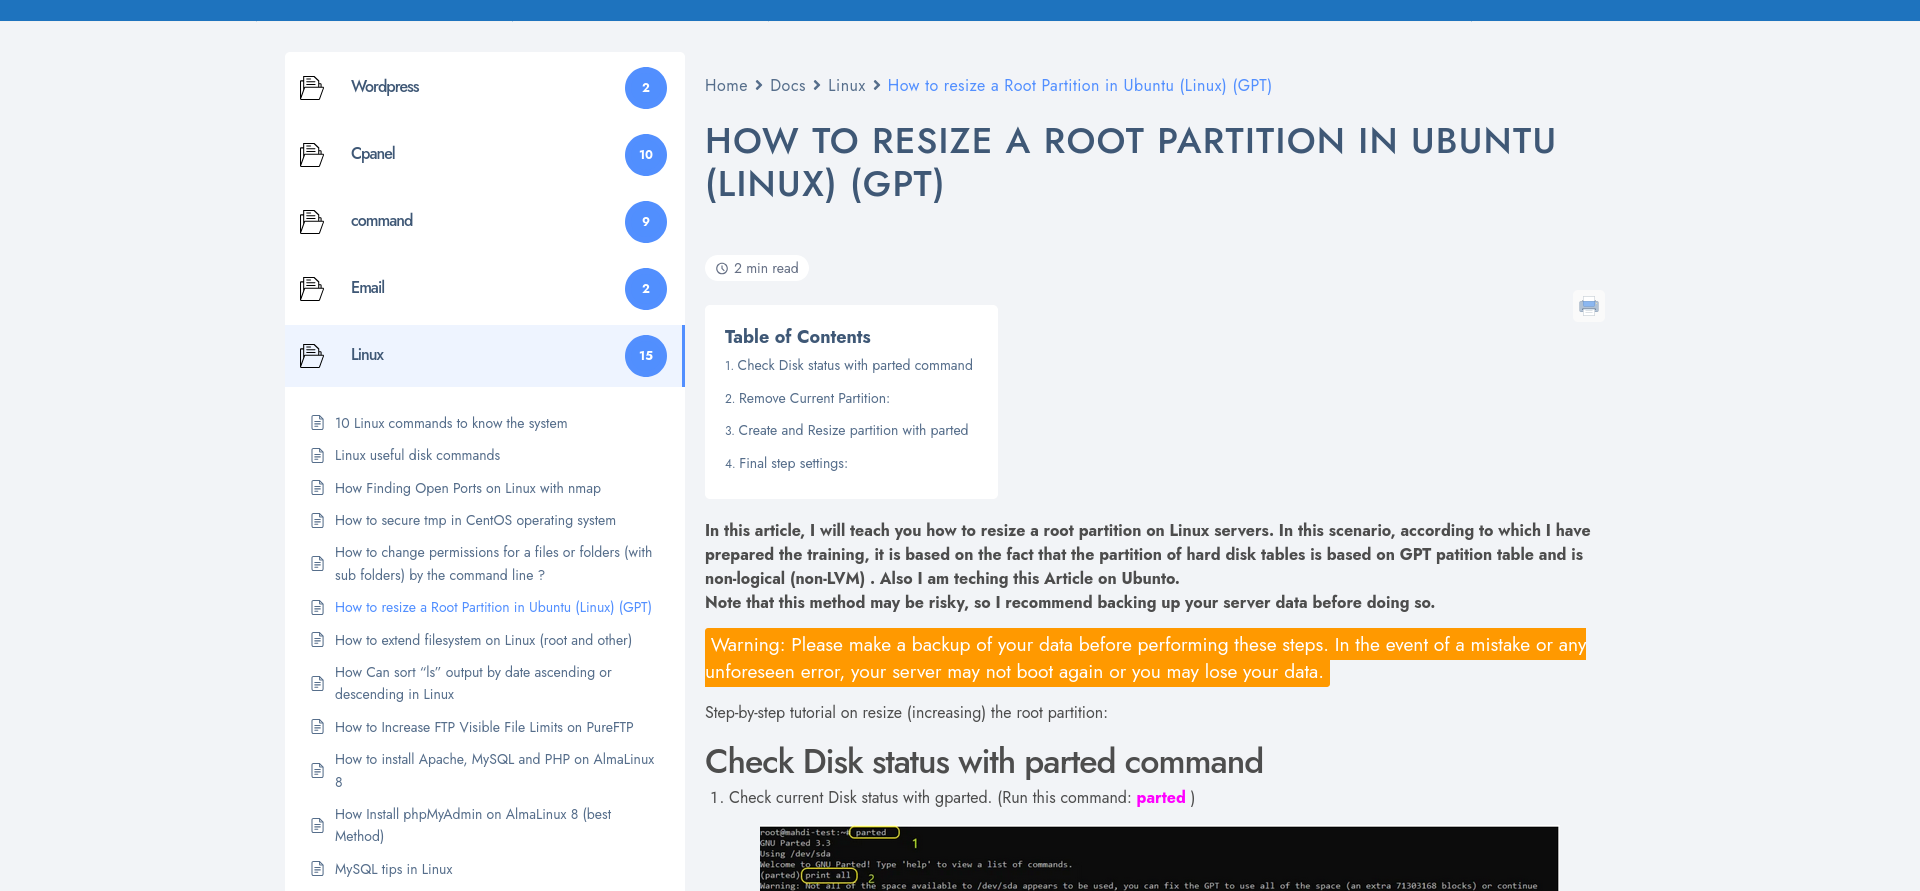Expand the Wordpress category with 2 articles
The width and height of the screenshot is (1920, 891).
click(646, 88)
